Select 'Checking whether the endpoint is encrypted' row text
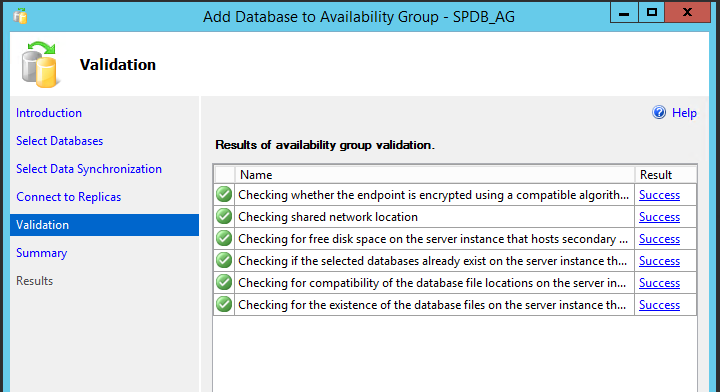The image size is (720, 392). click(433, 195)
